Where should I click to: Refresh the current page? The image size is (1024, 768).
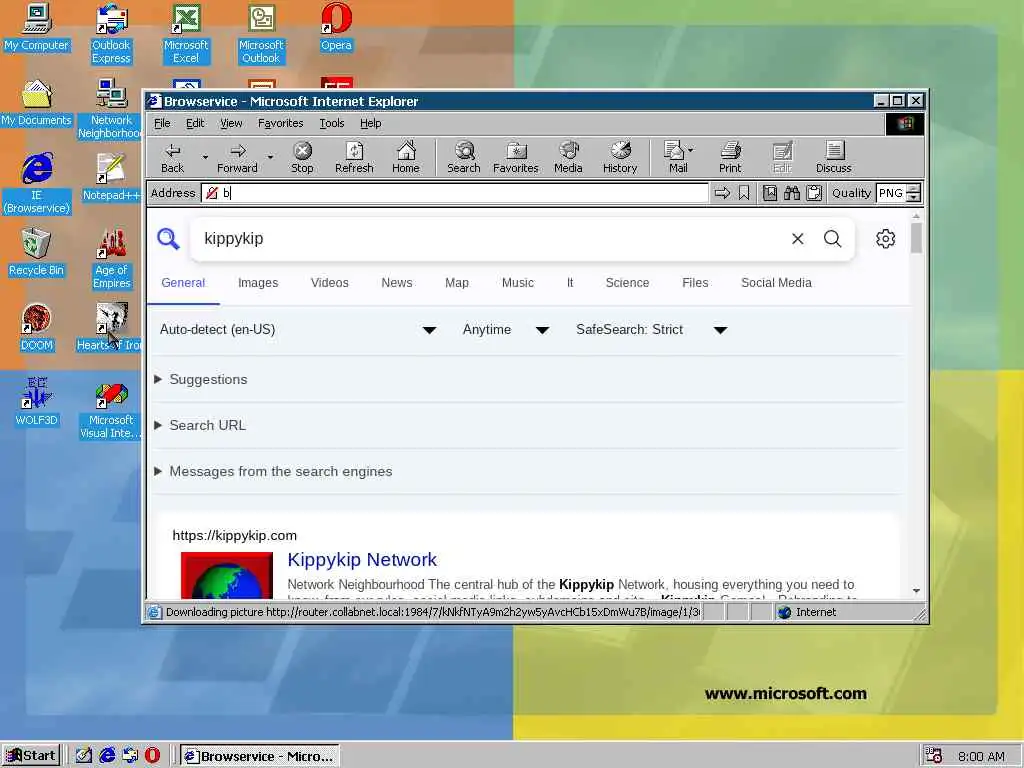click(354, 157)
